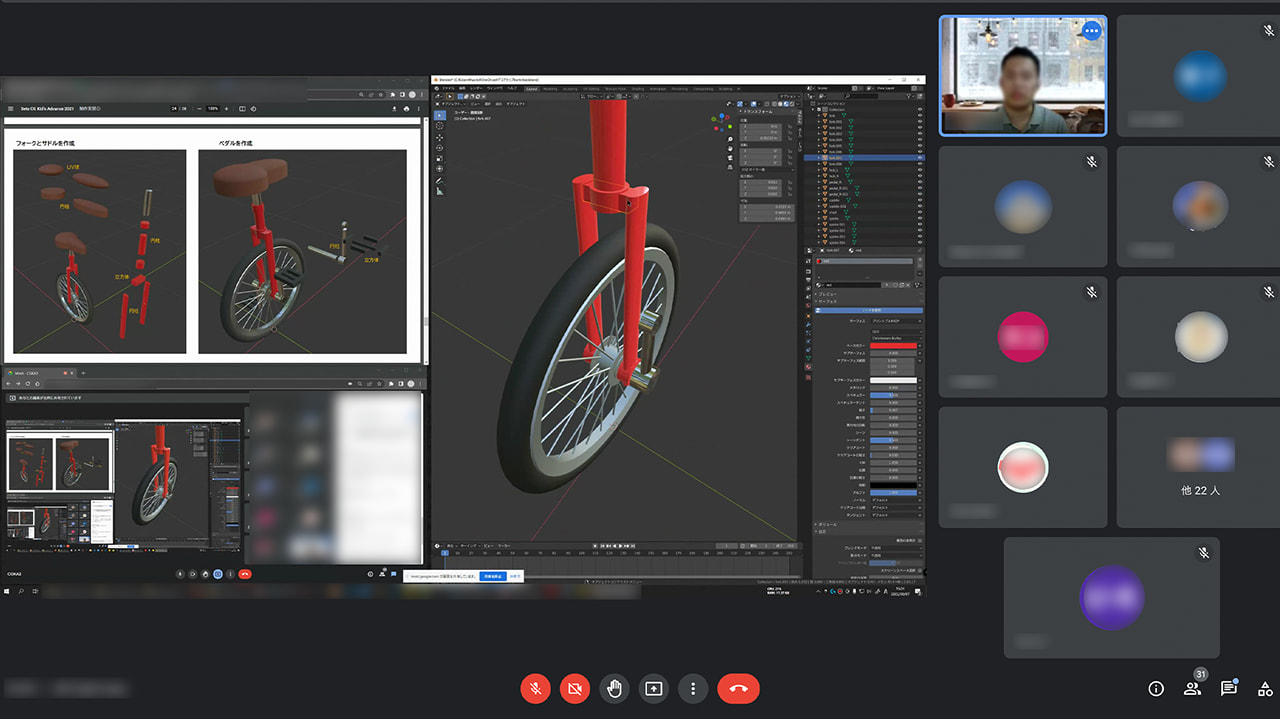Viewport: 1280px width, 719px height.
Task: Hide the highlighted fork object via eye icon
Action: [x=920, y=158]
